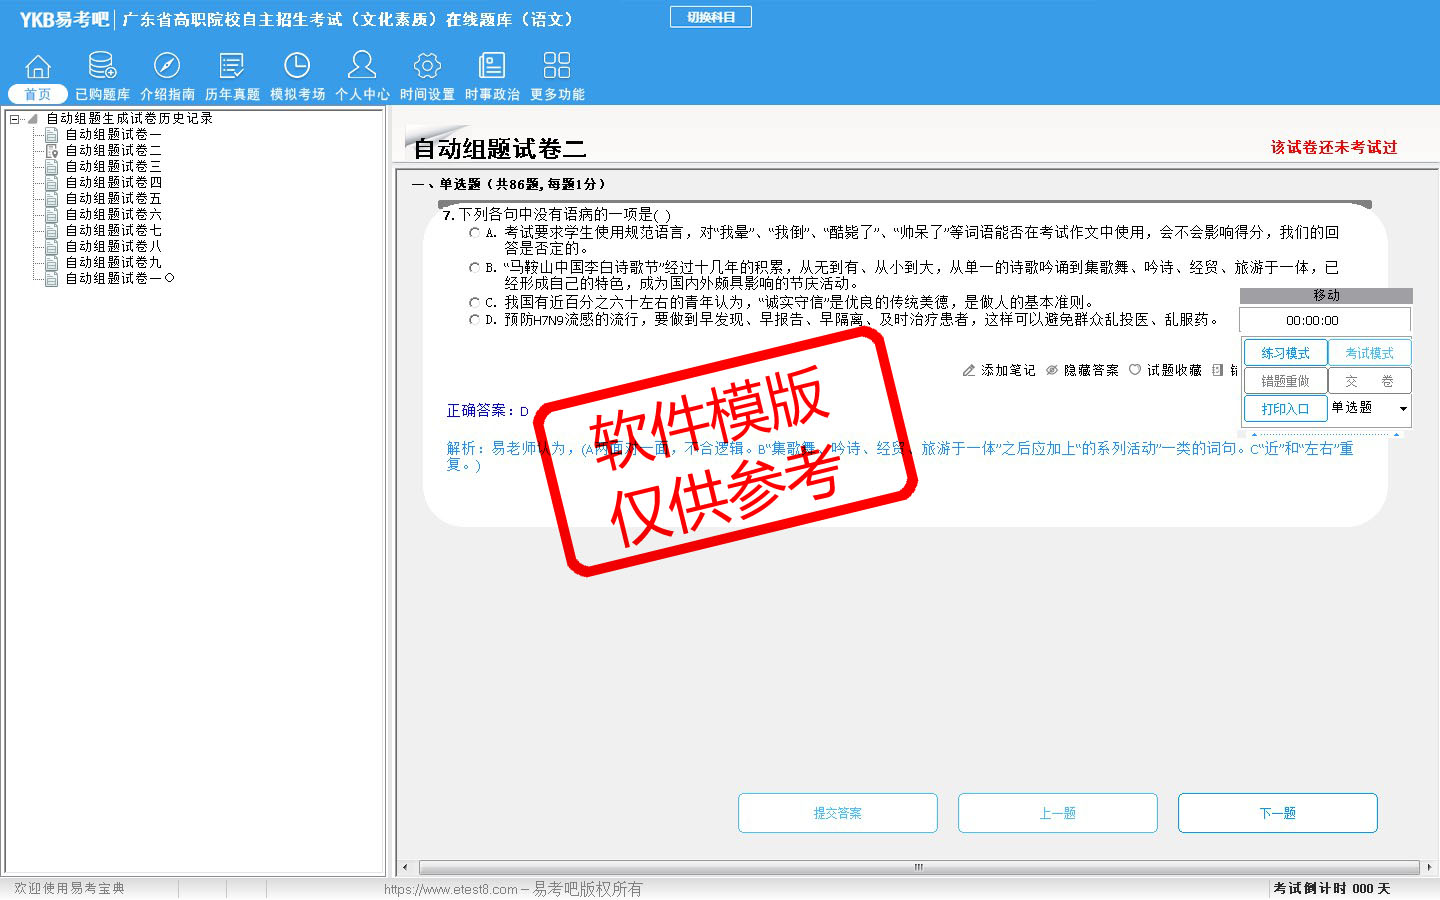Open 时间设置 gear icon
Image resolution: width=1440 pixels, height=900 pixels.
(427, 67)
